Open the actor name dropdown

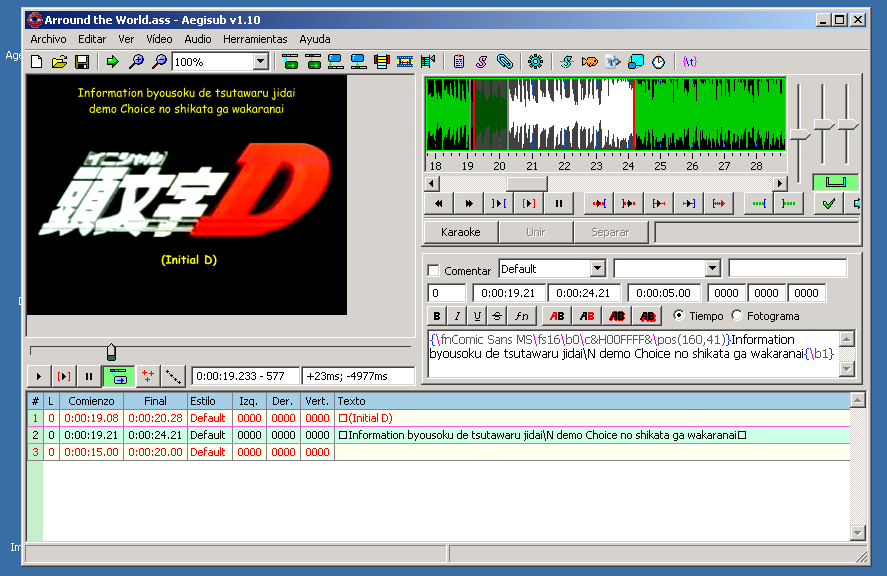tap(713, 269)
